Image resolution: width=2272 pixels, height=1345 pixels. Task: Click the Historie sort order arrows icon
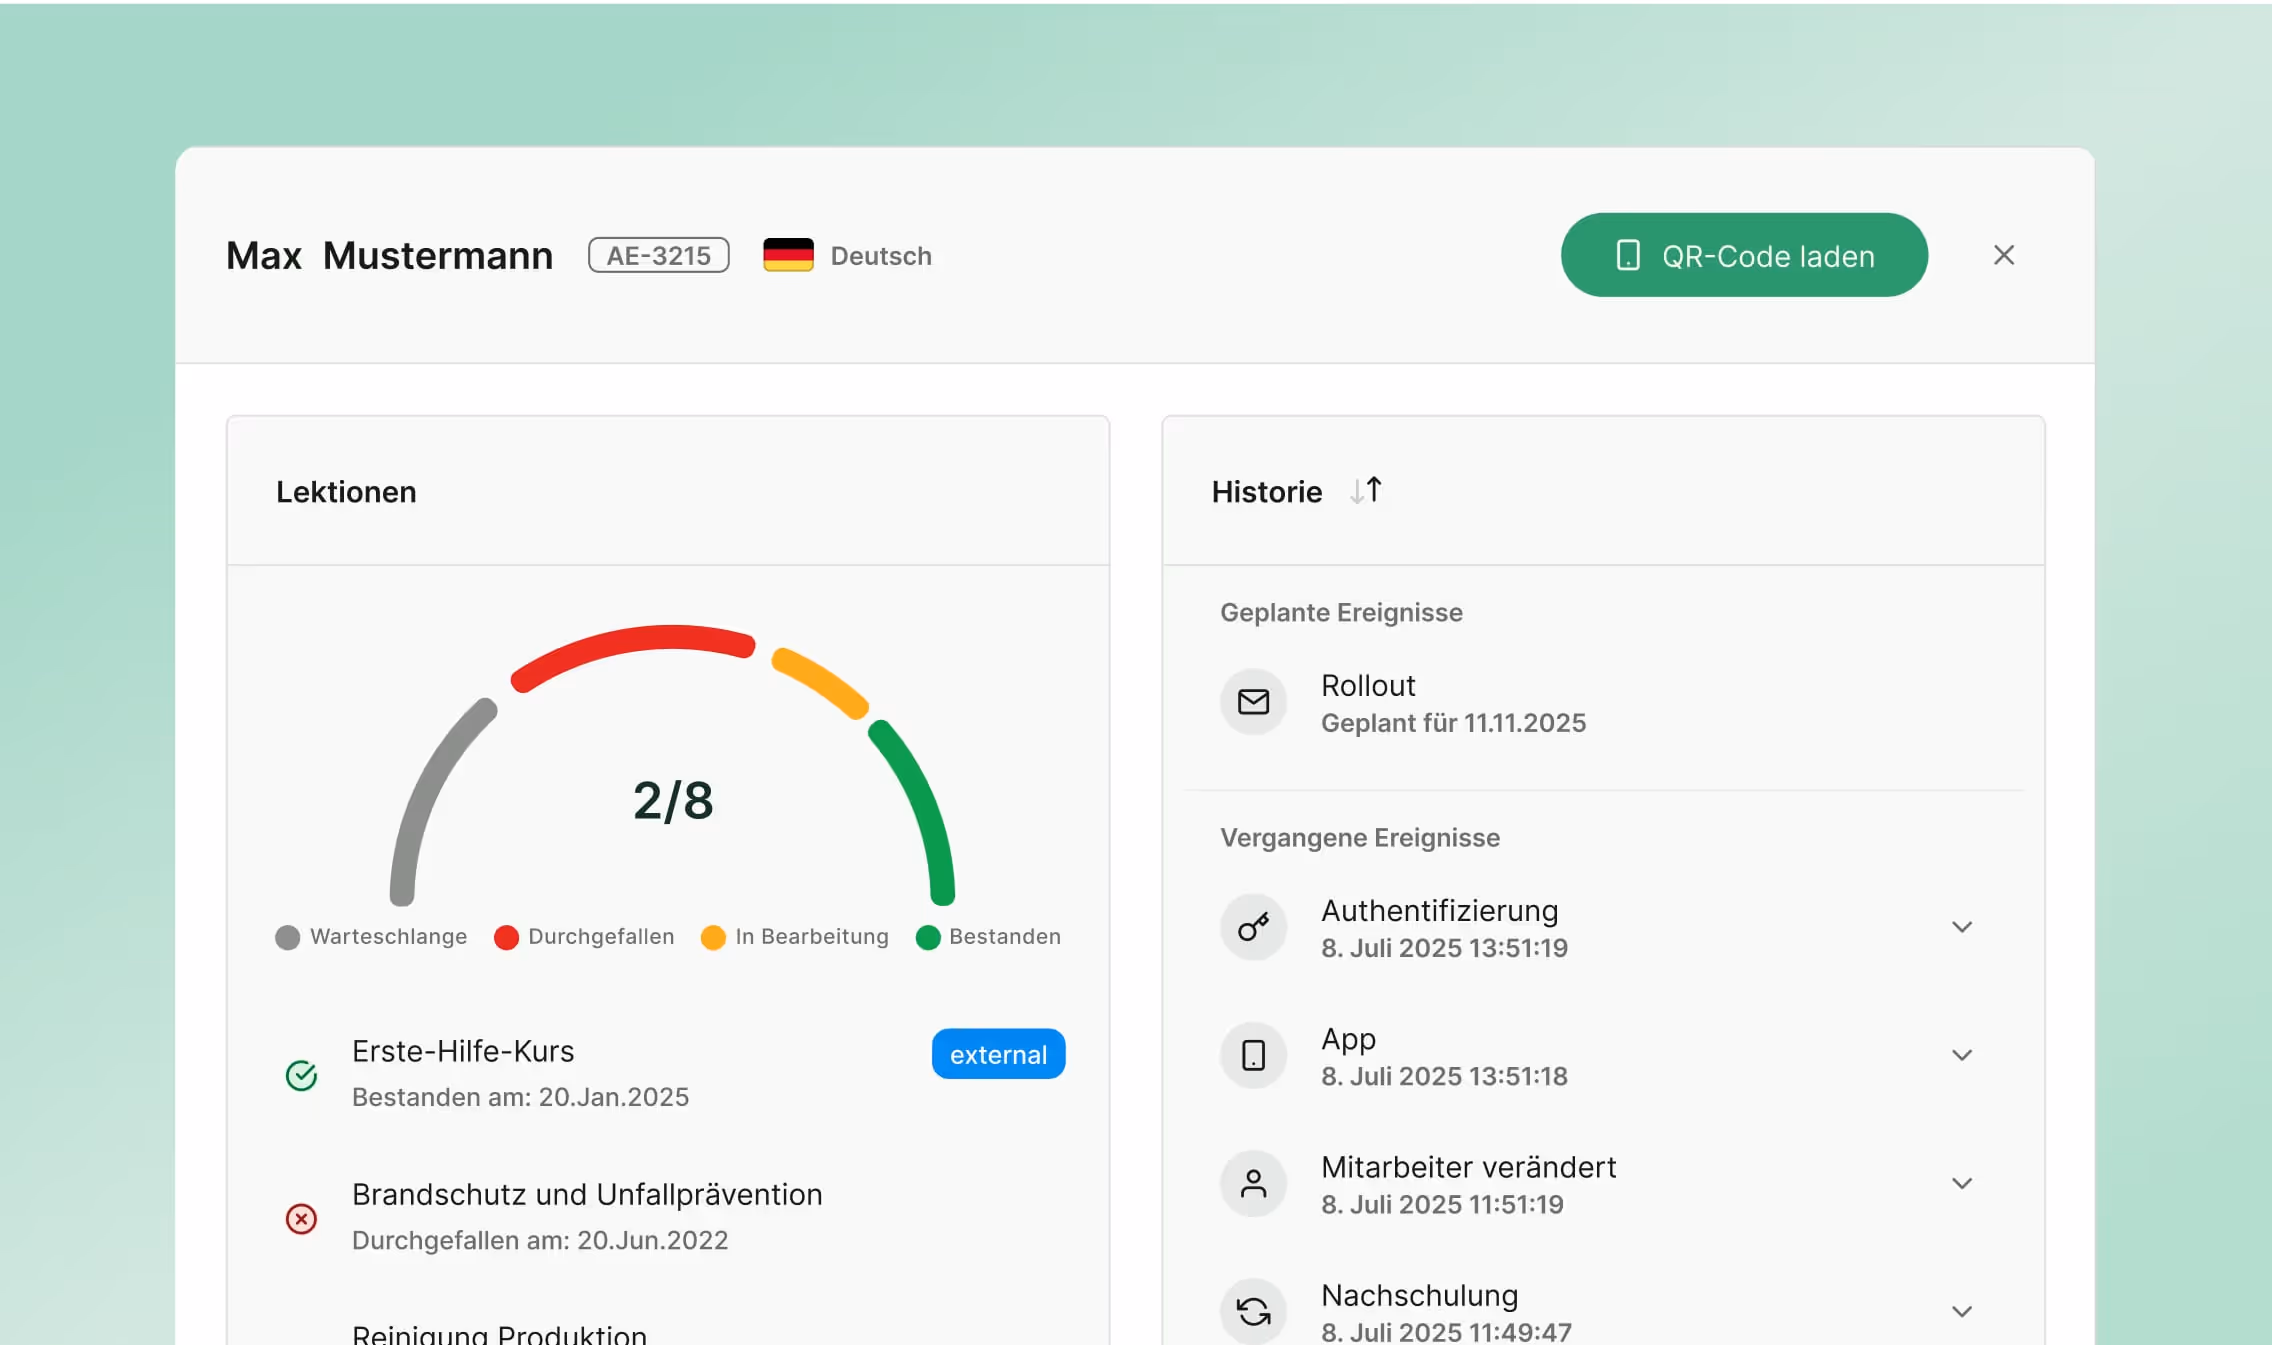pos(1366,491)
